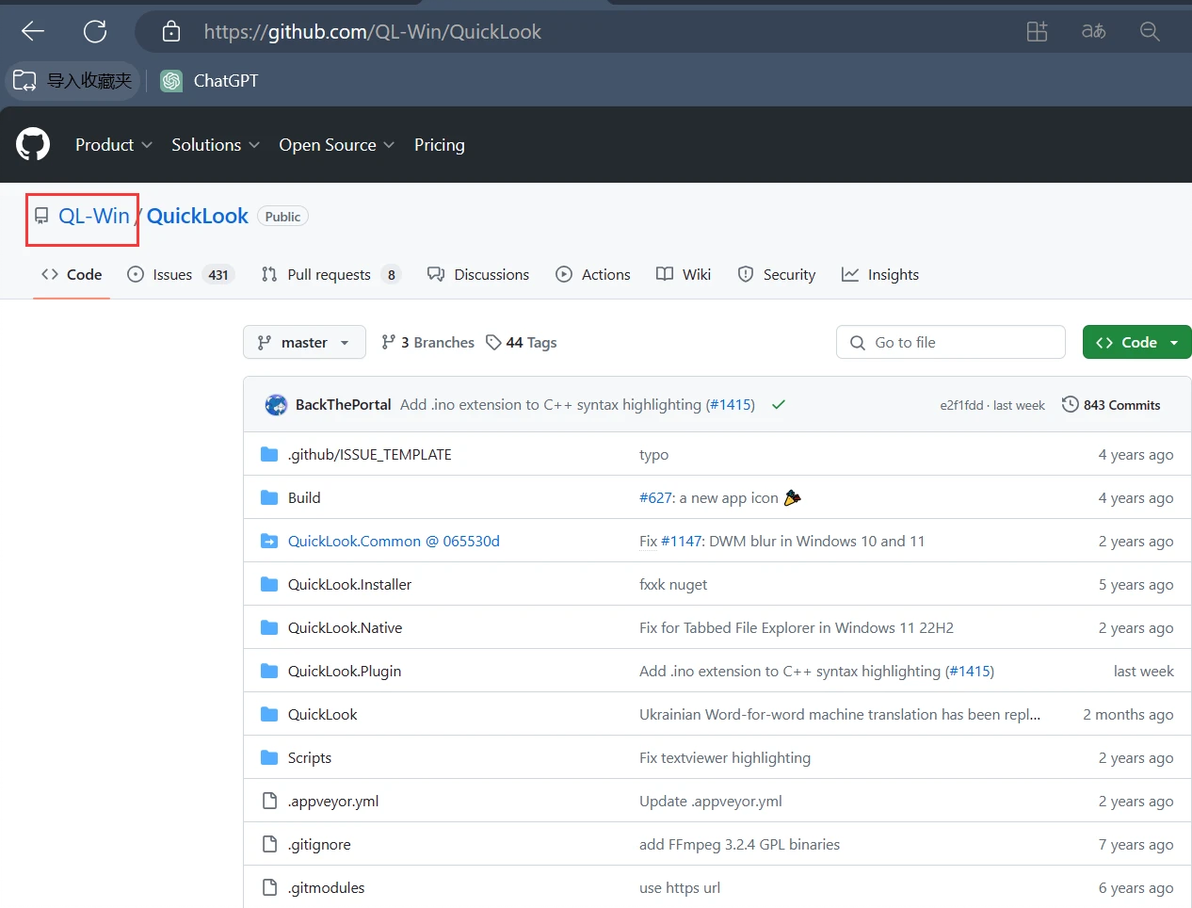Click the Go to file search field
Viewport: 1192px width, 908px height.
click(x=950, y=342)
